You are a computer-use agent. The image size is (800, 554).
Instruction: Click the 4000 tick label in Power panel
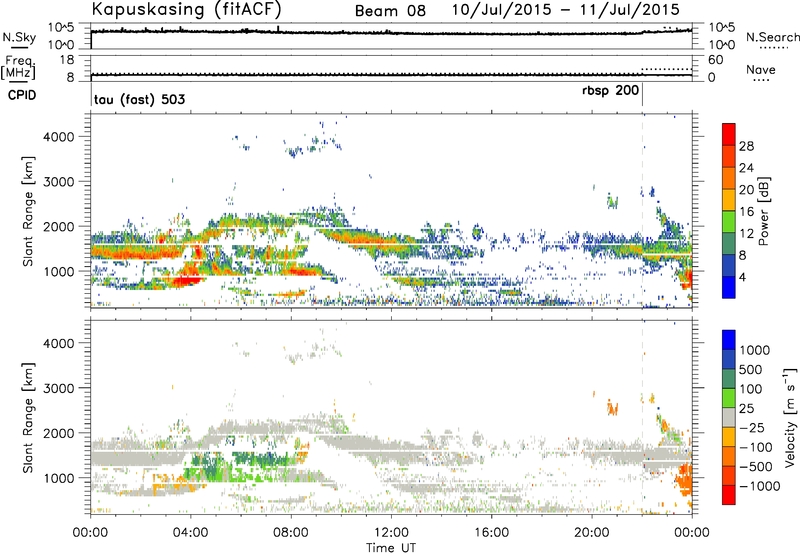point(59,137)
